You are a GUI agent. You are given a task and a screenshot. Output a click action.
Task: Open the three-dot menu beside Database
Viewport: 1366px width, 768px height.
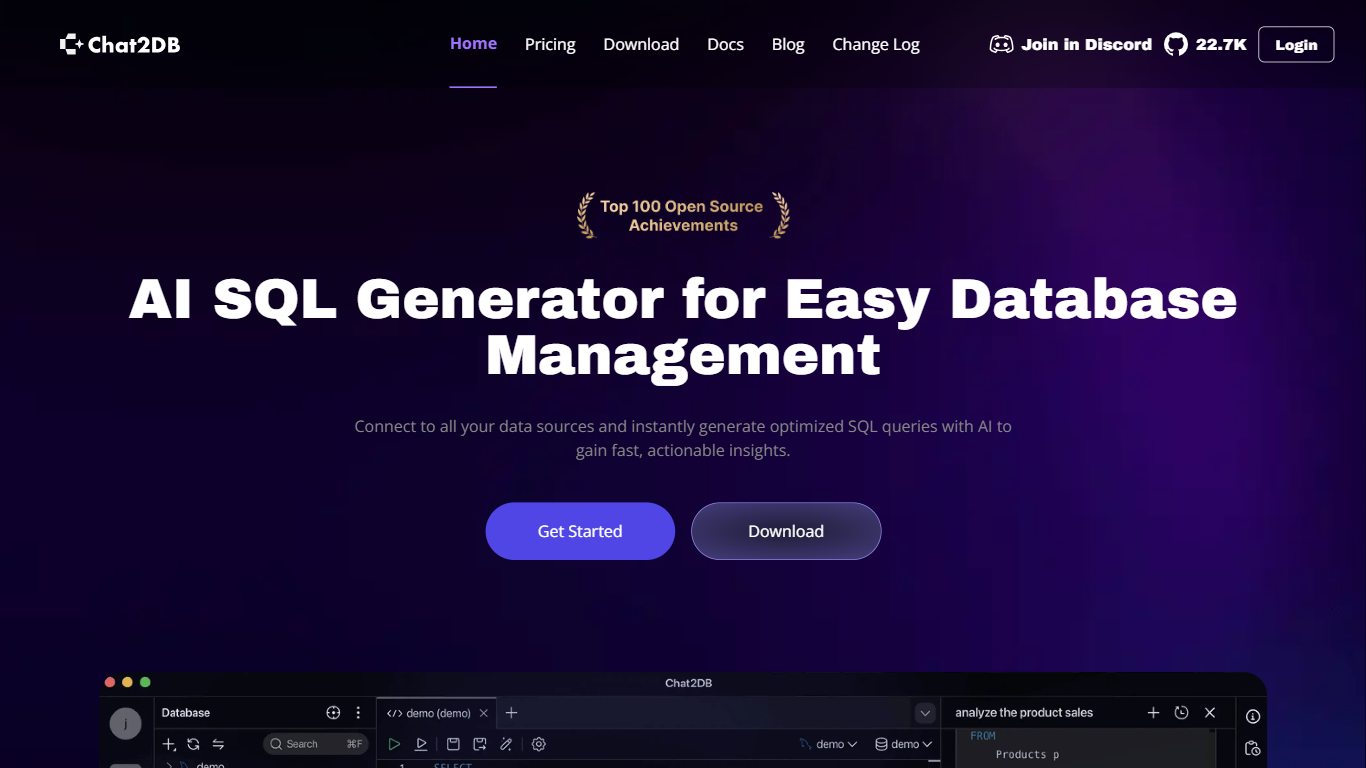(x=358, y=713)
